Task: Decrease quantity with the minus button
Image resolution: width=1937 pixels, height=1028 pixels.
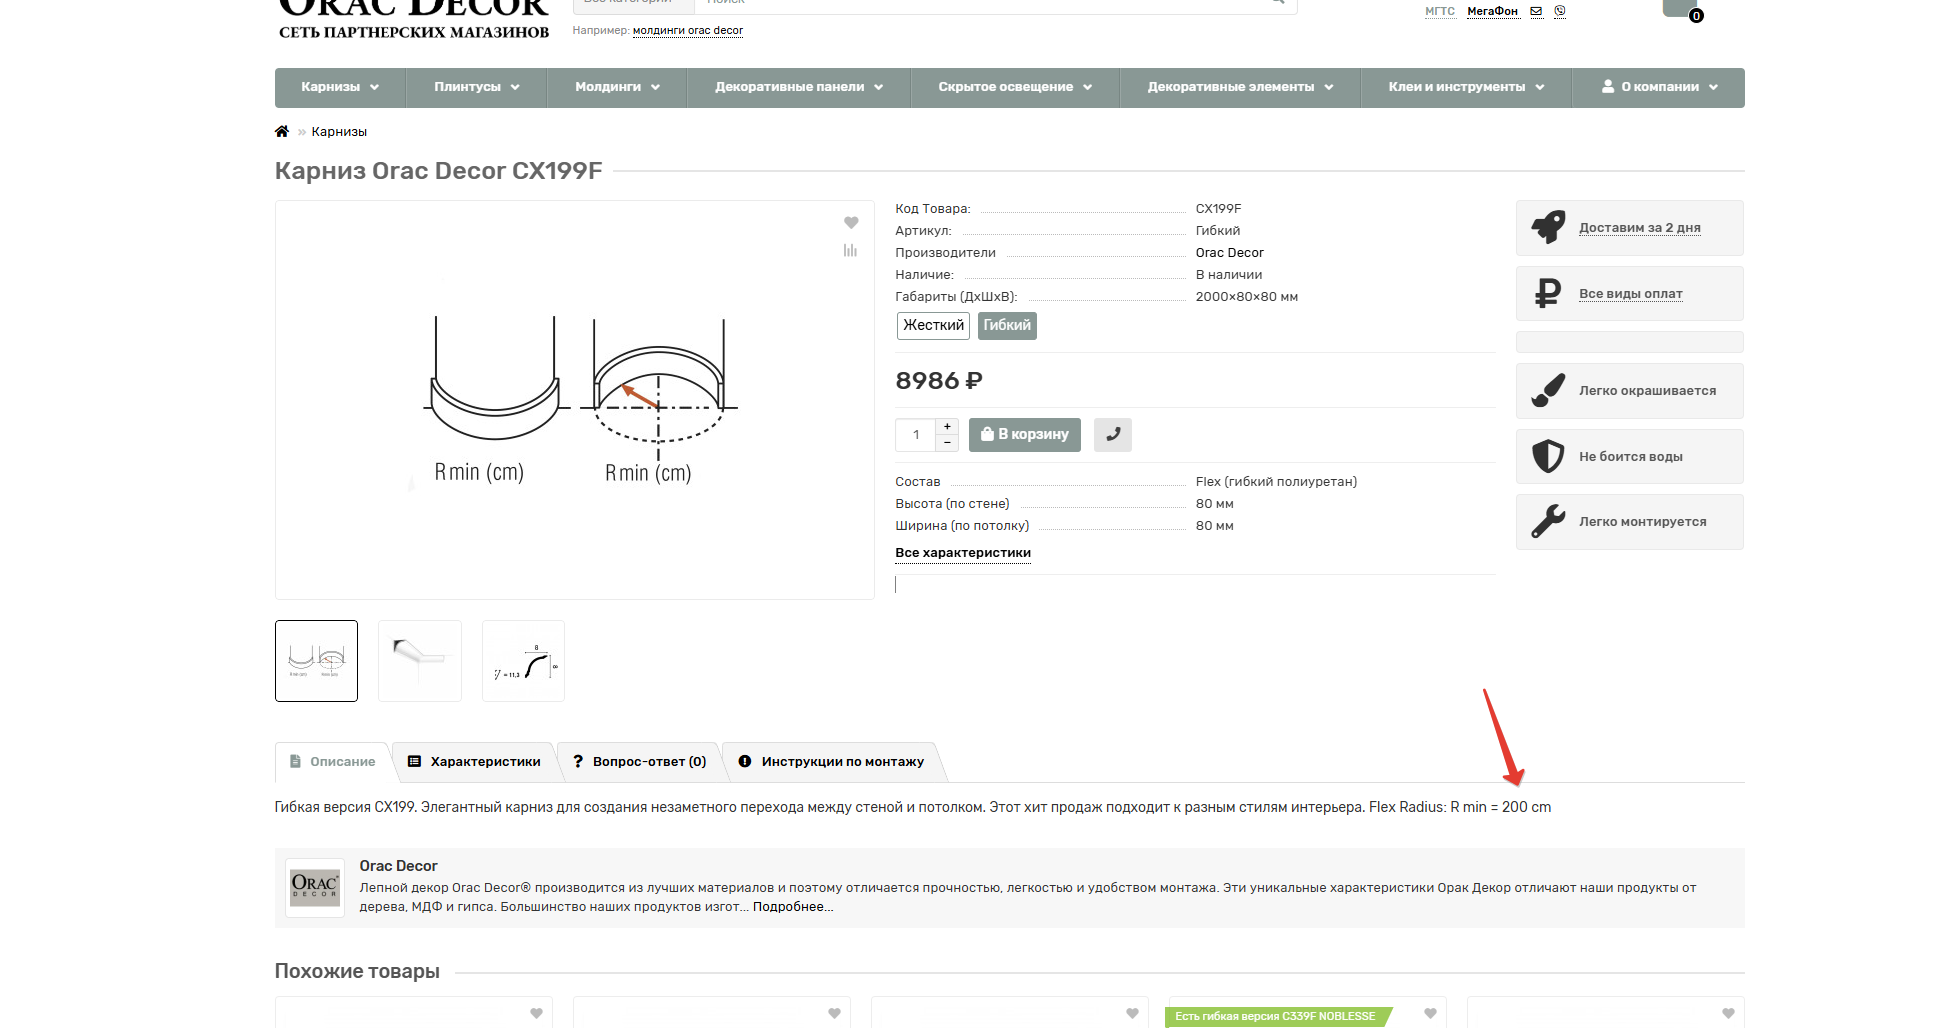Action: 947,442
